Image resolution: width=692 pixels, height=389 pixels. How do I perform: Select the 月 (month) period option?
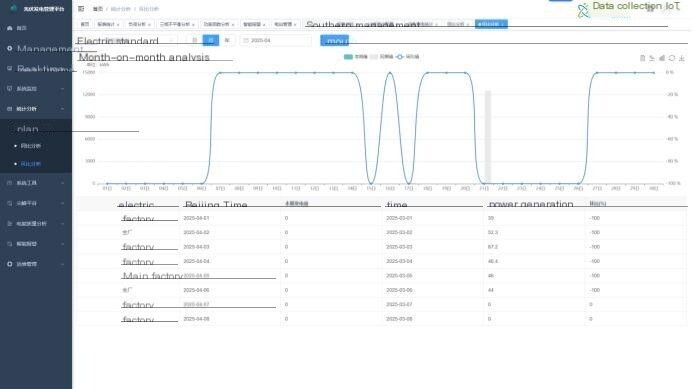tap(211, 40)
